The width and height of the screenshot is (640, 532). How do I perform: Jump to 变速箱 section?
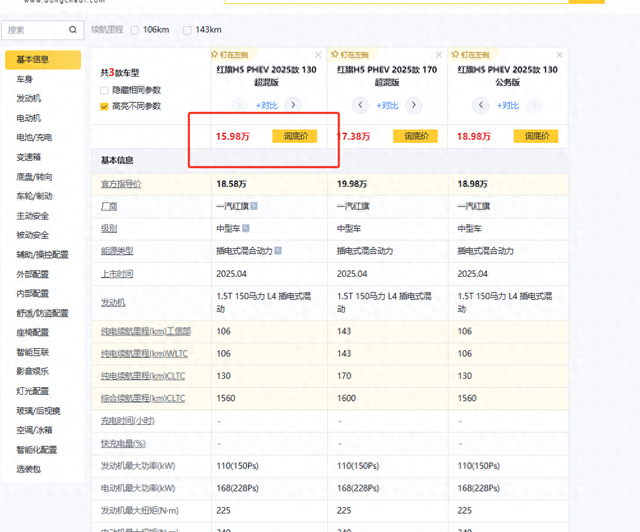tap(29, 157)
